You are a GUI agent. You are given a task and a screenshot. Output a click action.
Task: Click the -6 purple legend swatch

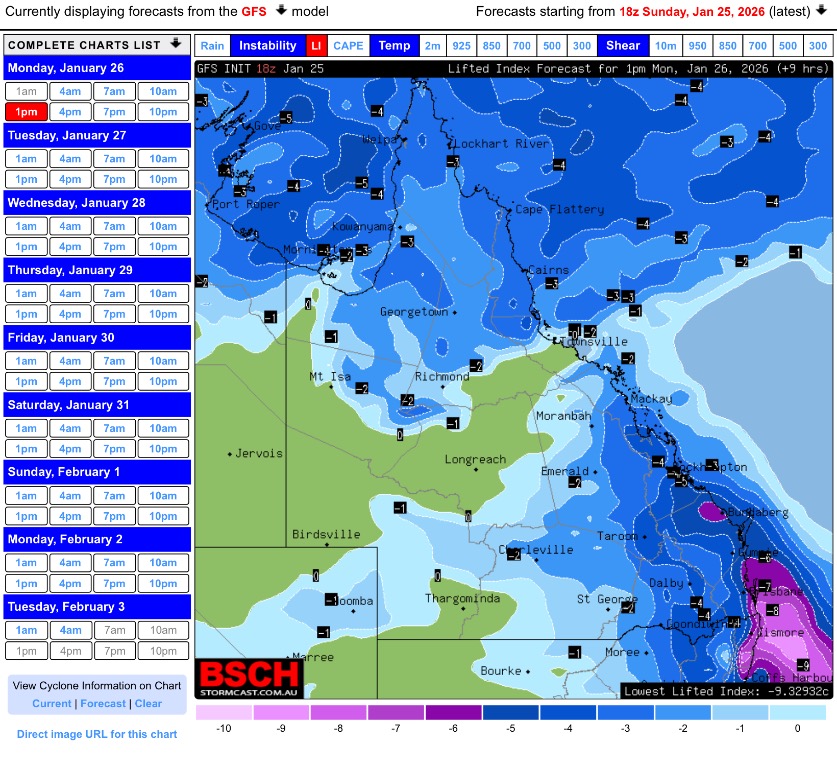coord(453,713)
